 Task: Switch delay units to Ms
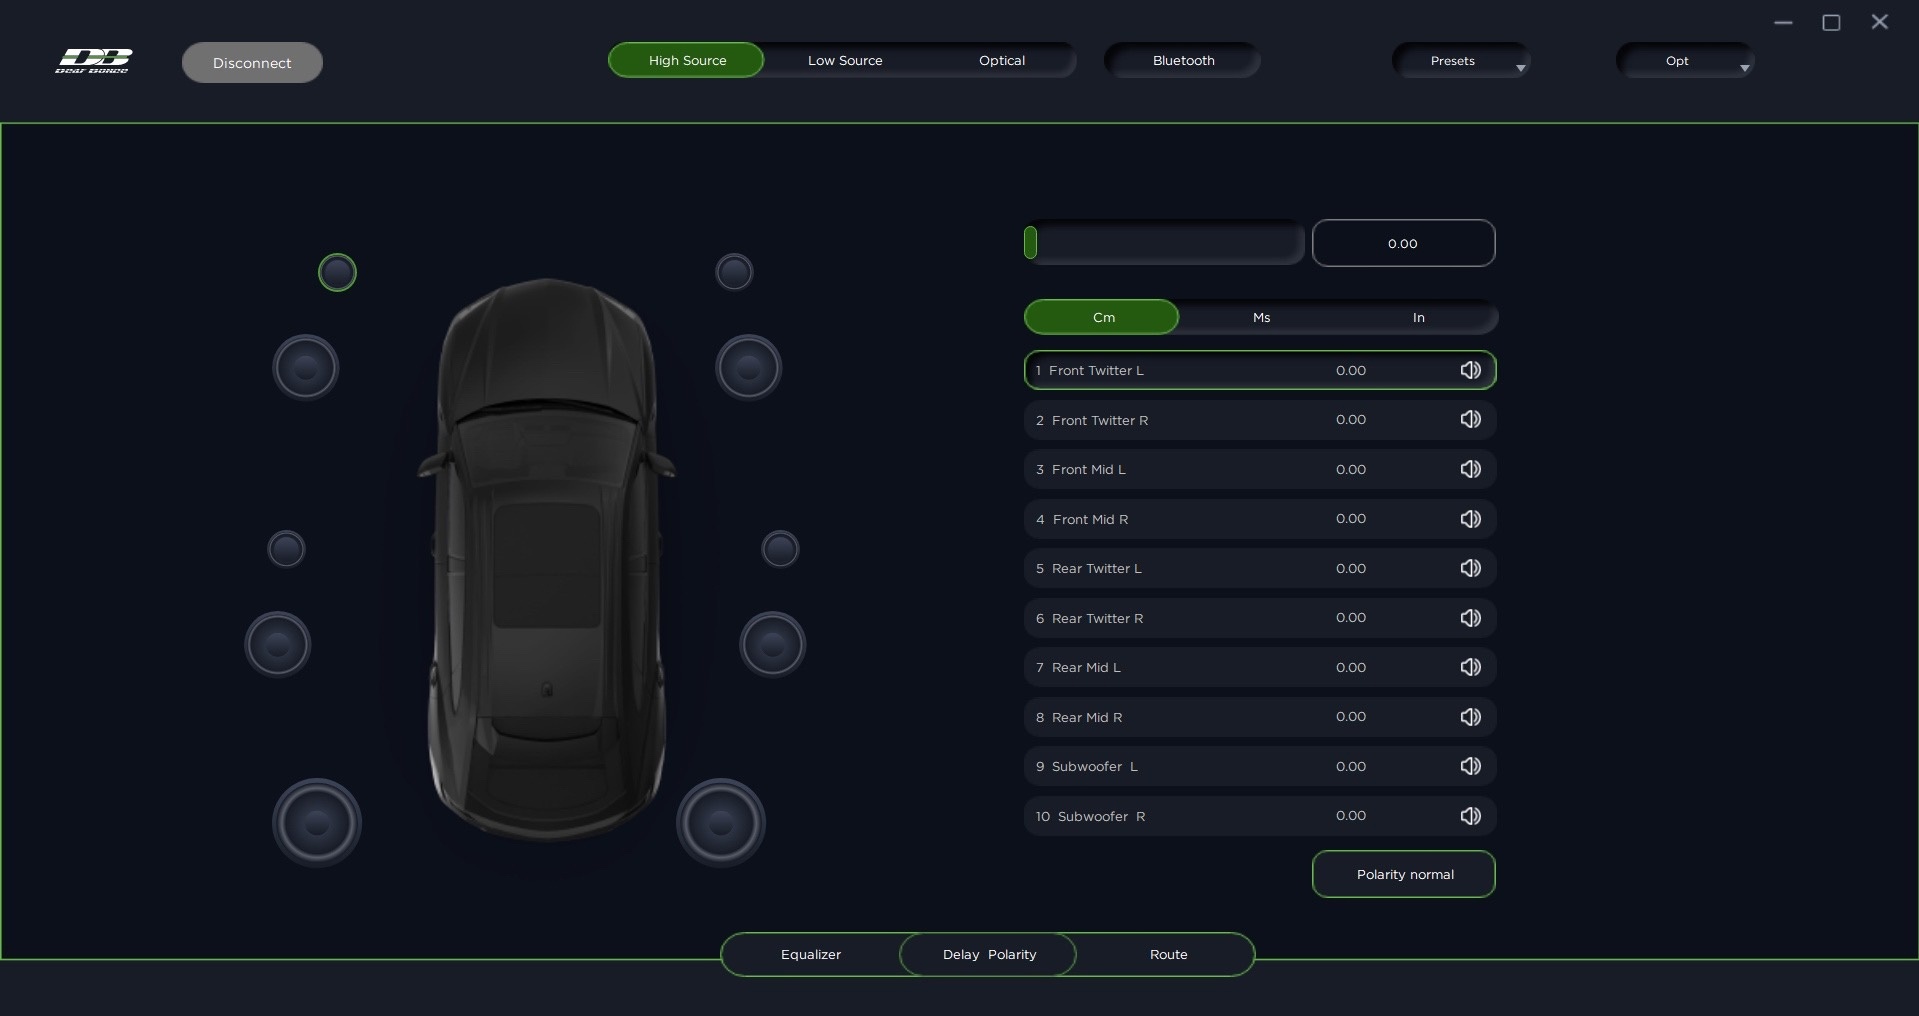(1261, 317)
